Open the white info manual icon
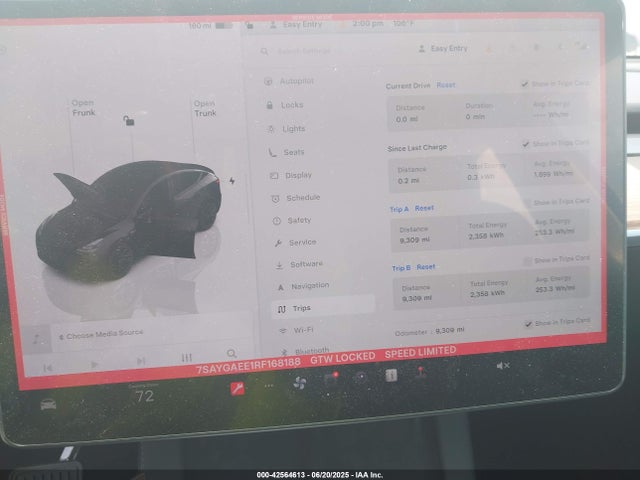Image resolution: width=640 pixels, height=480 pixels. point(391,375)
